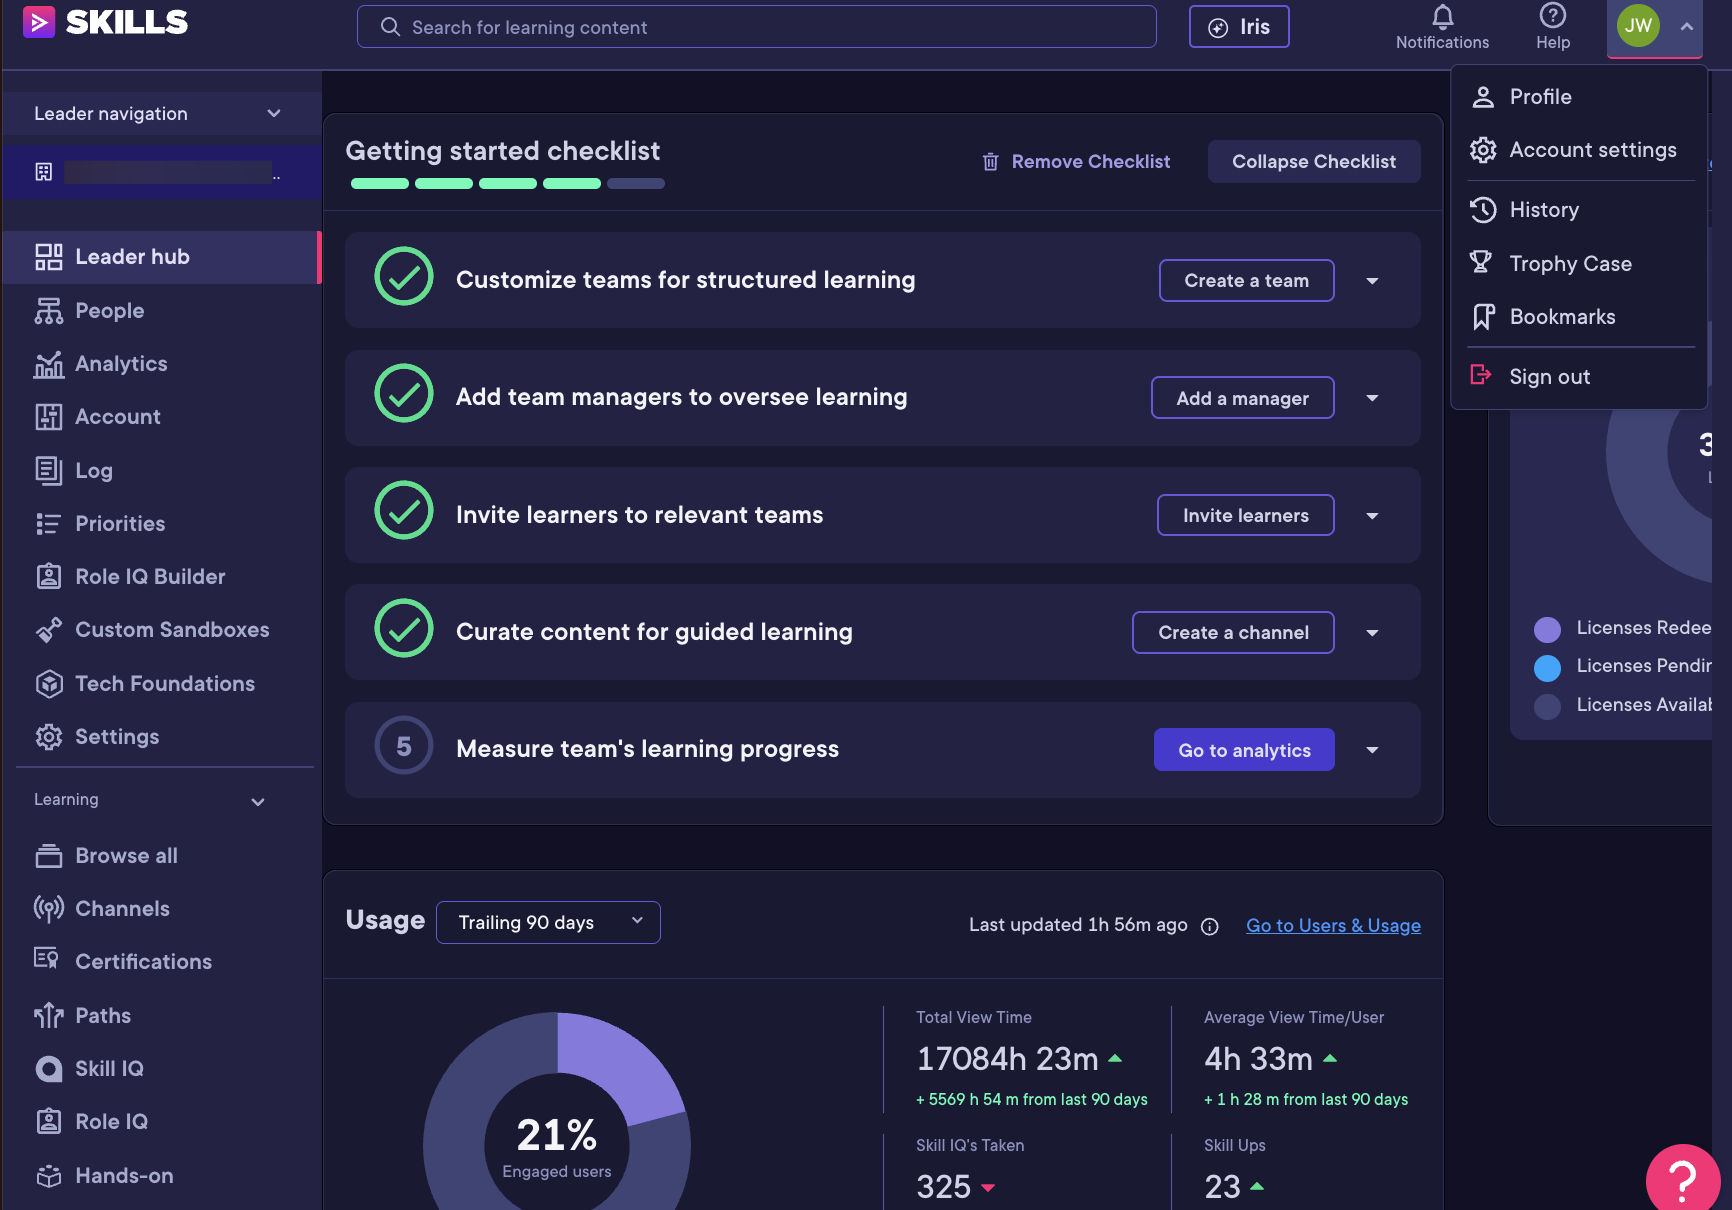
Task: Open Analytics from the sidebar icon
Action: point(48,365)
